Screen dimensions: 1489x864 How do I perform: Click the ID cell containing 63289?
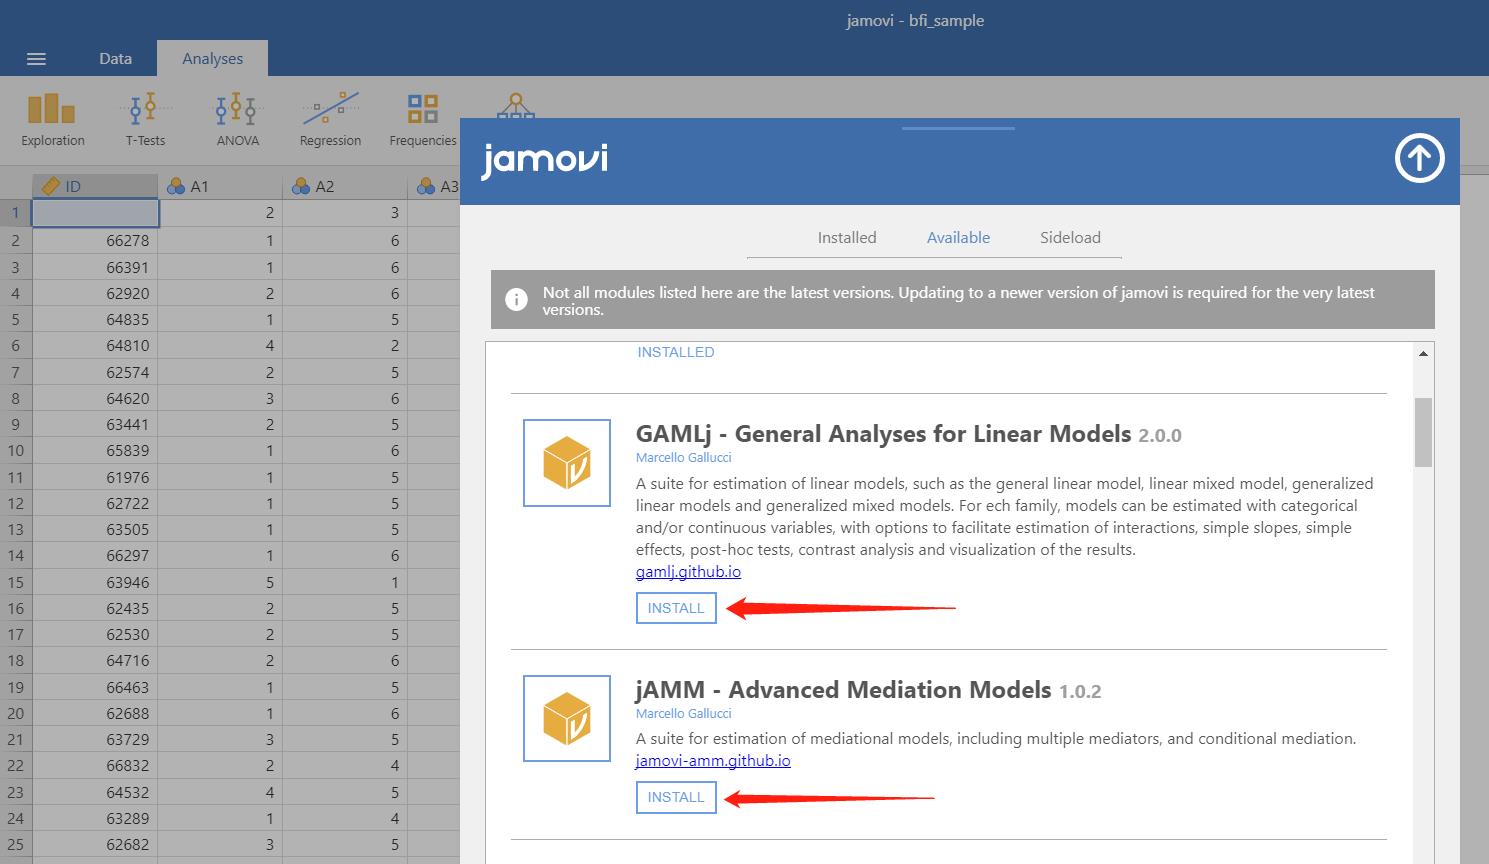(95, 818)
